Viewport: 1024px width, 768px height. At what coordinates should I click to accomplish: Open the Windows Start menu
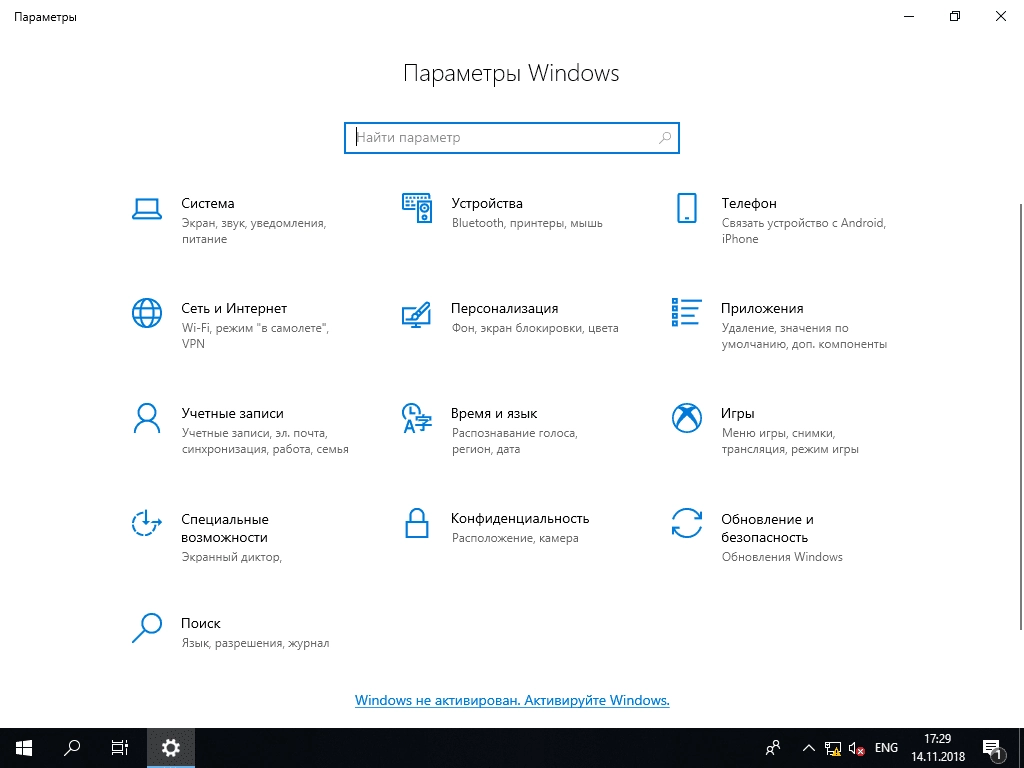click(24, 748)
